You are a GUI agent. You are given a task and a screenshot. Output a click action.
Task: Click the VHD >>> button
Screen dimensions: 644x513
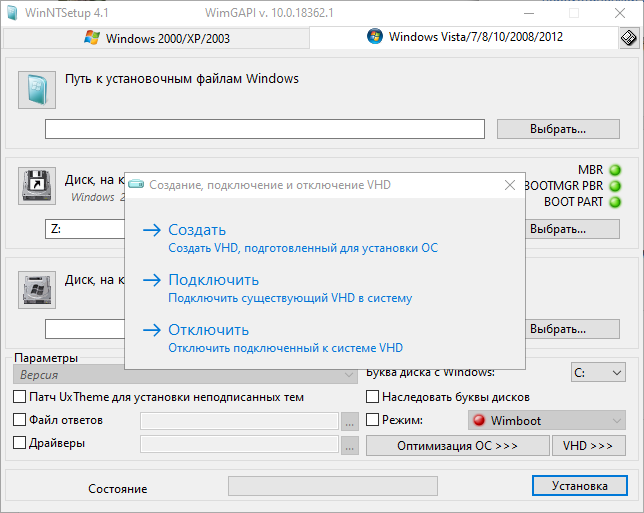click(588, 446)
